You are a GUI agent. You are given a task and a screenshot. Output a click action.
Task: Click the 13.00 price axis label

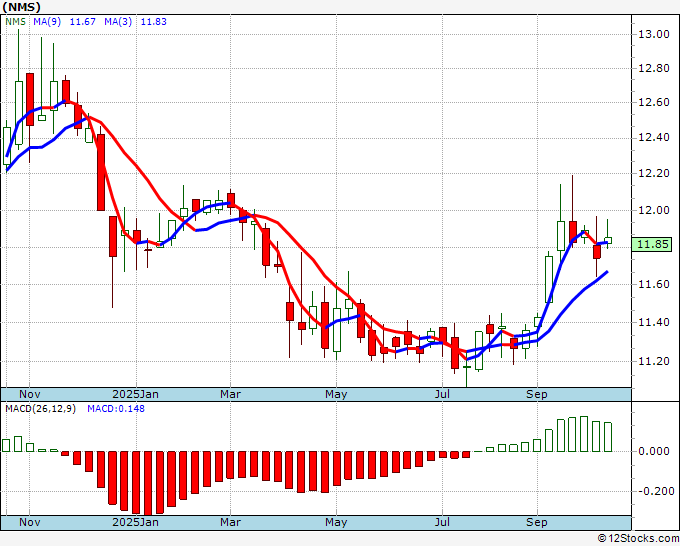click(x=654, y=34)
